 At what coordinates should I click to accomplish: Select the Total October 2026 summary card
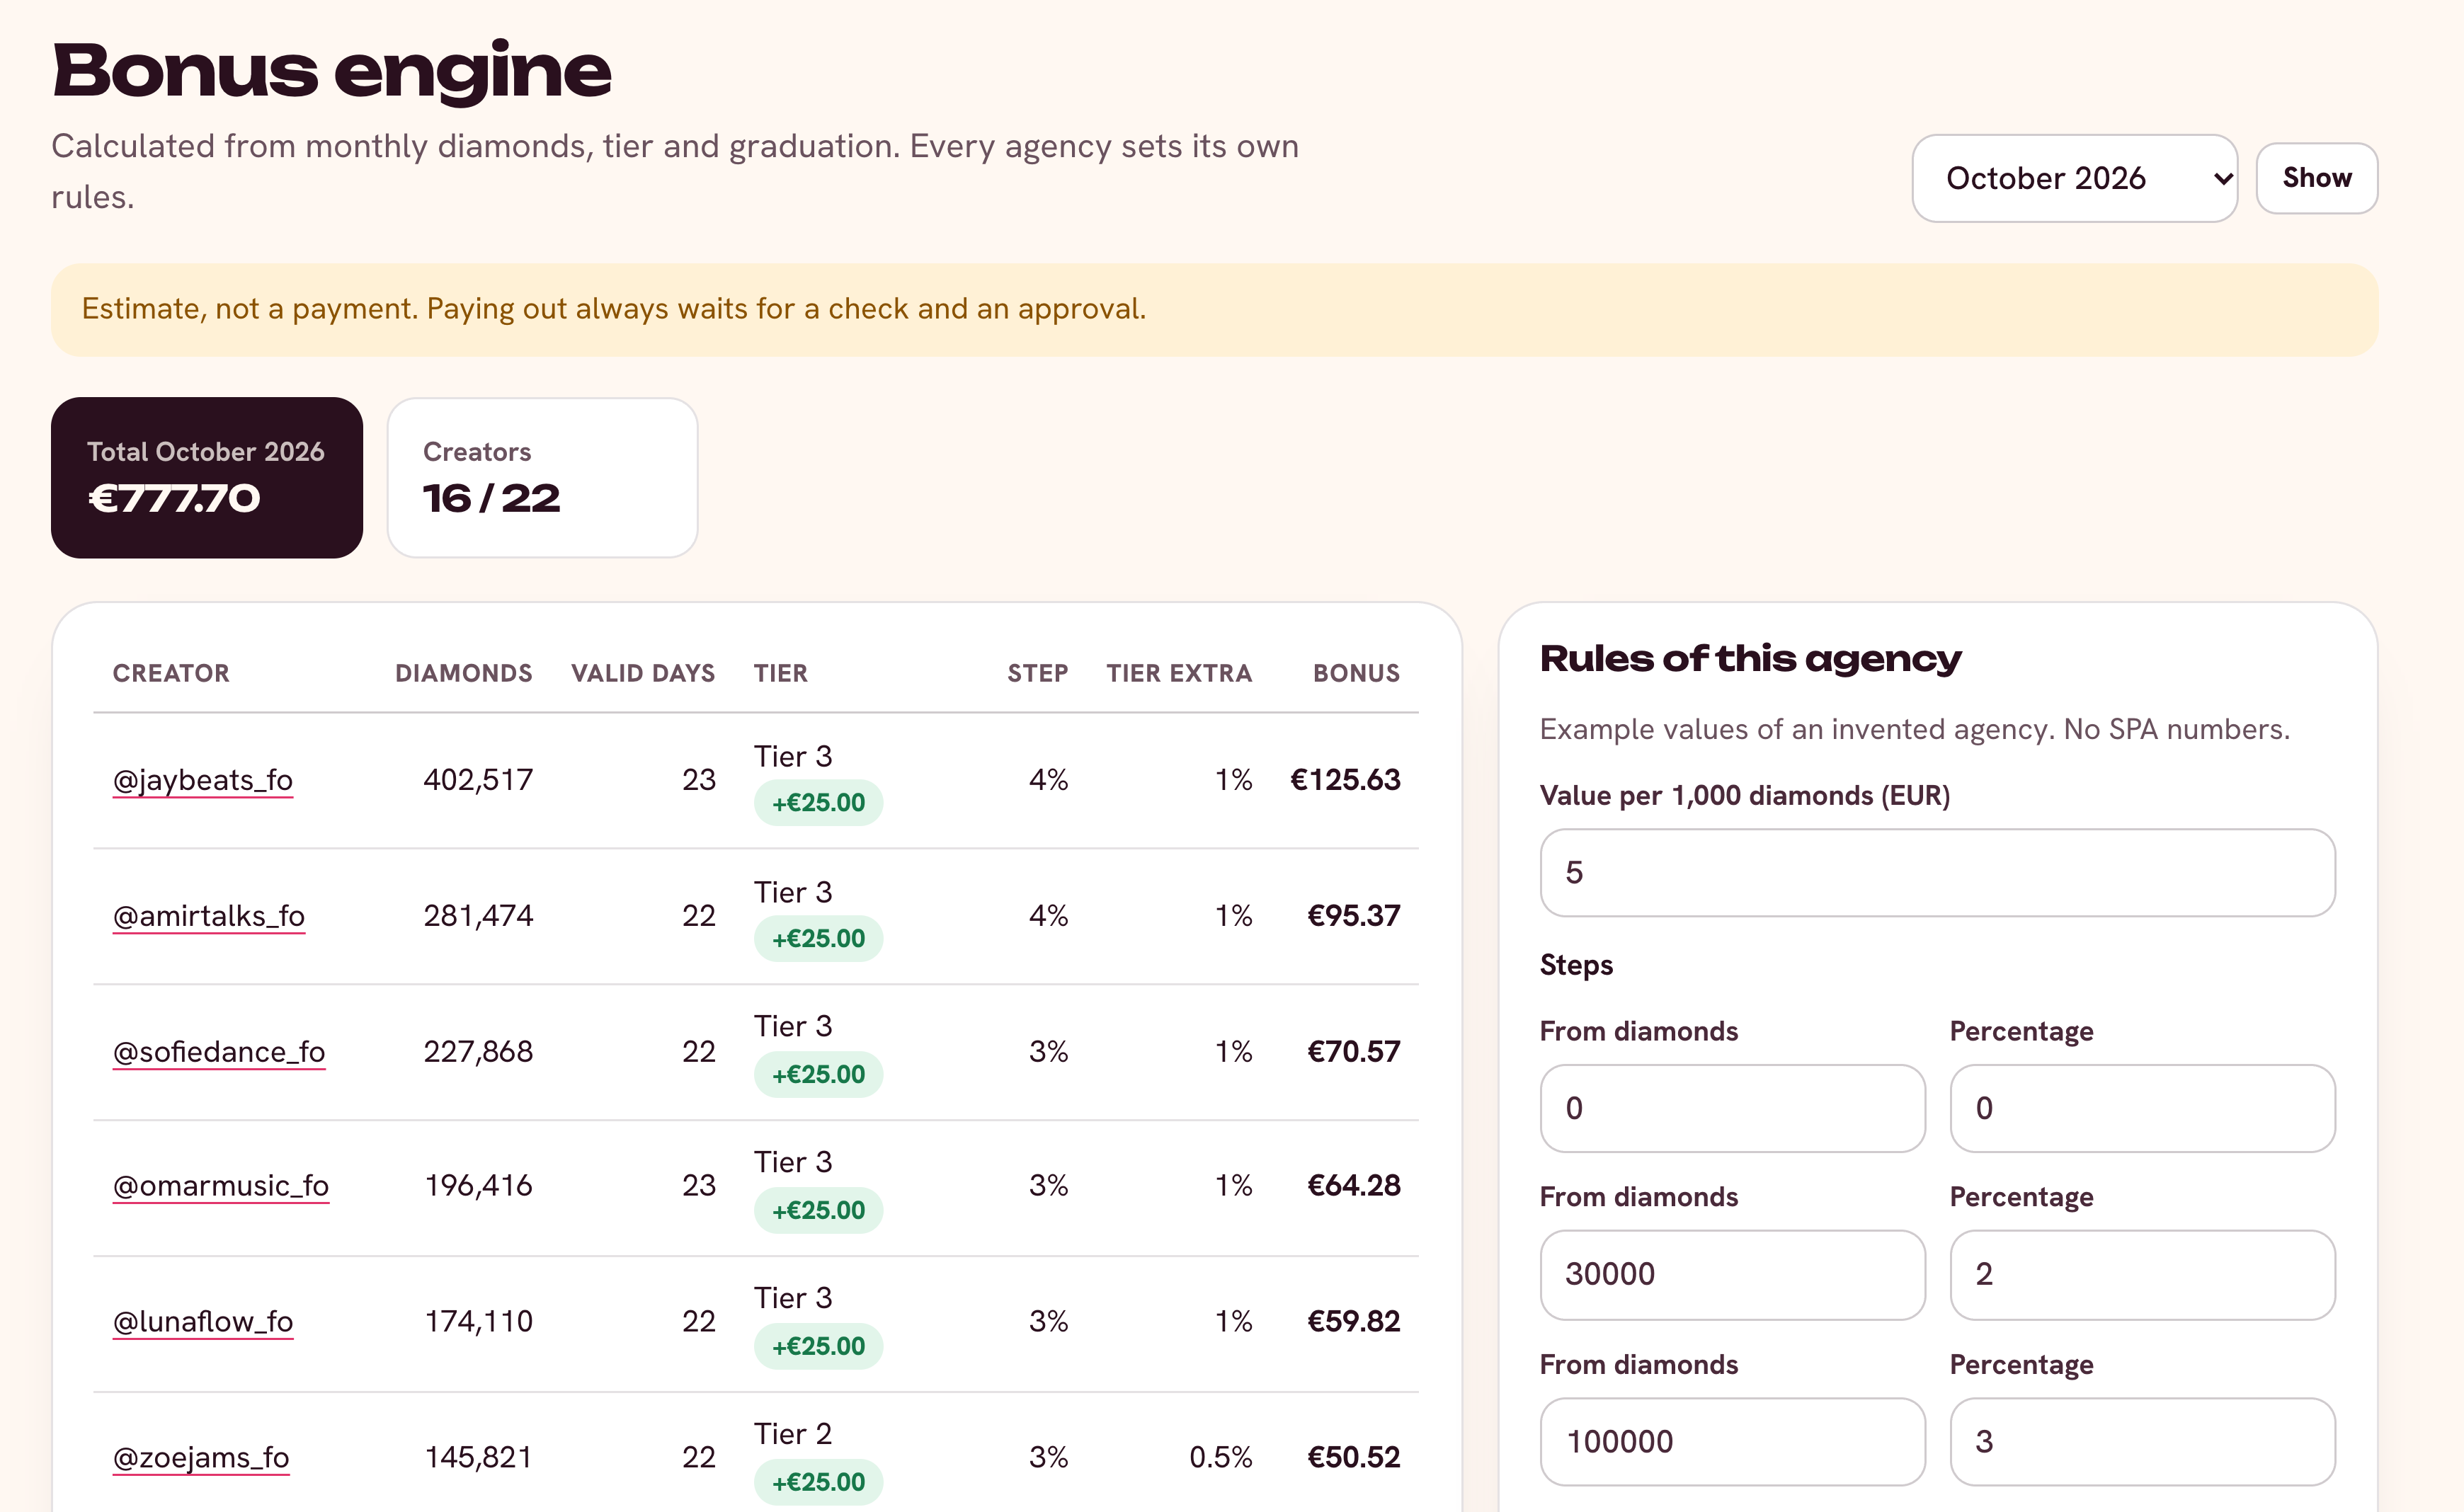(207, 478)
